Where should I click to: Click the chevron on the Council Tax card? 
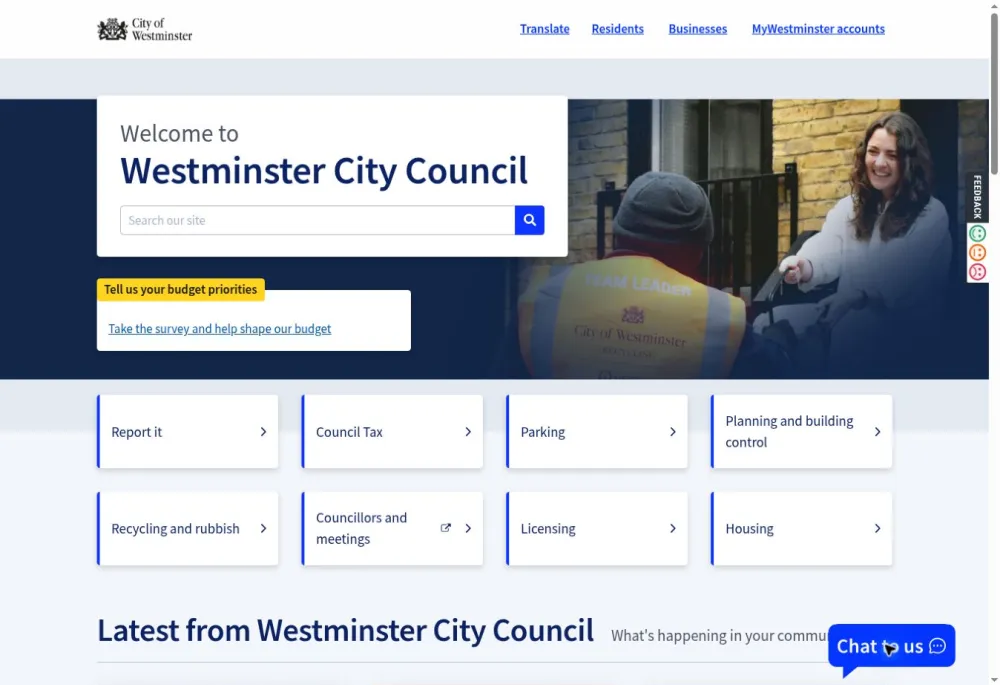pyautogui.click(x=468, y=432)
